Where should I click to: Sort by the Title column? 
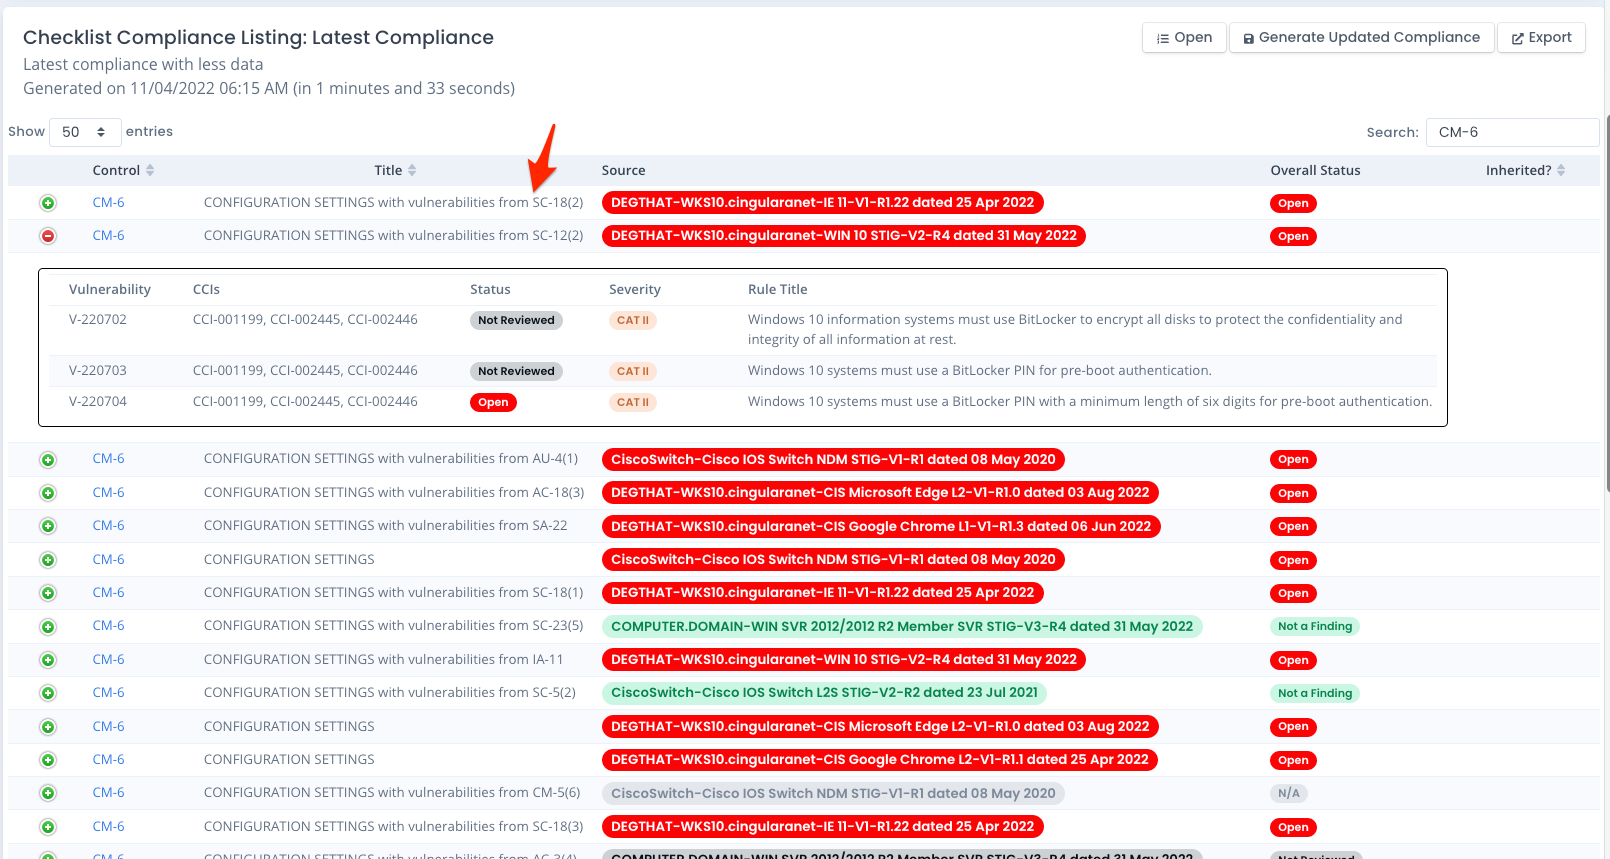[395, 170]
